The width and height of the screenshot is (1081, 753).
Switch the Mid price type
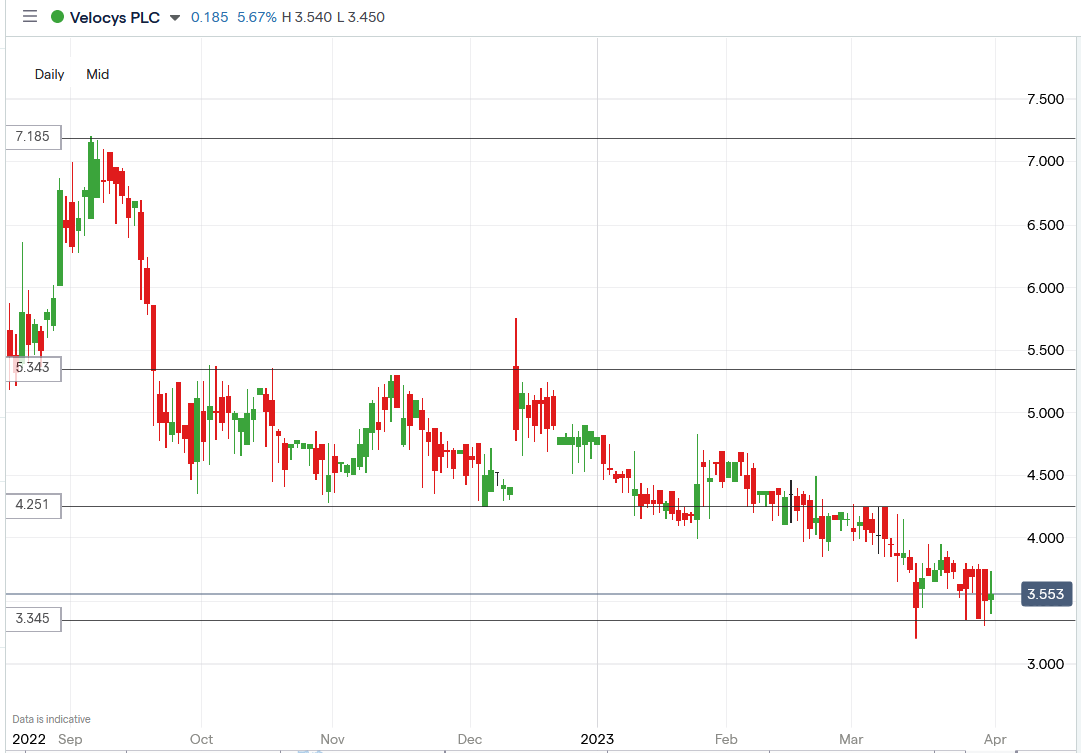click(x=97, y=74)
